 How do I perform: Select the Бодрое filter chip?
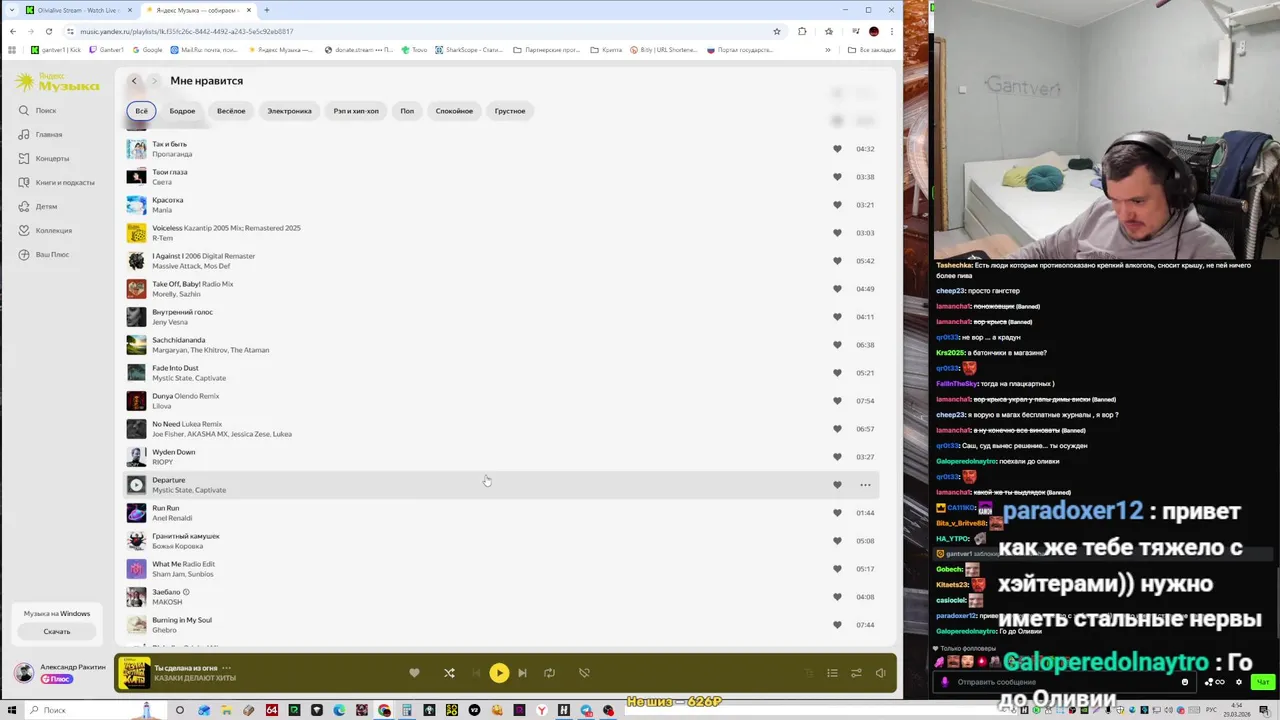click(182, 111)
